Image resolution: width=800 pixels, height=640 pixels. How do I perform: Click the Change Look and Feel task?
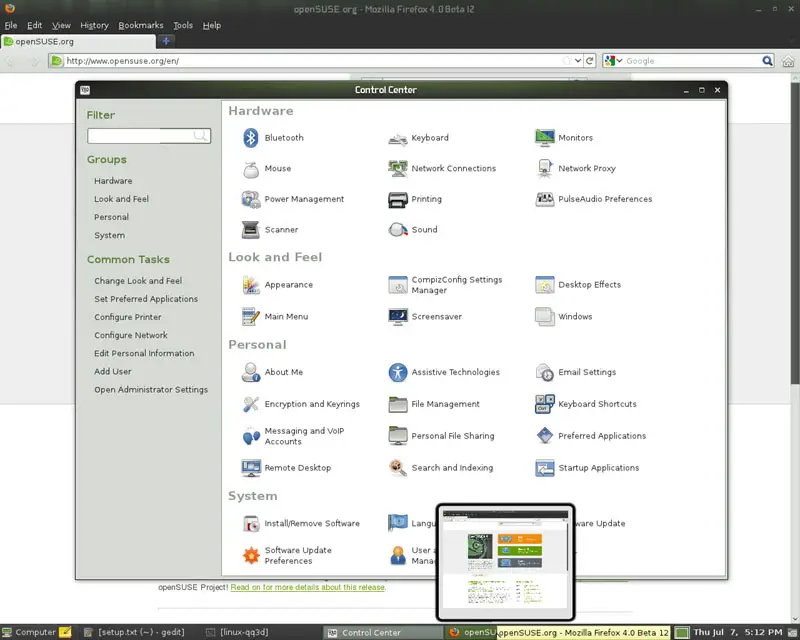pos(138,281)
